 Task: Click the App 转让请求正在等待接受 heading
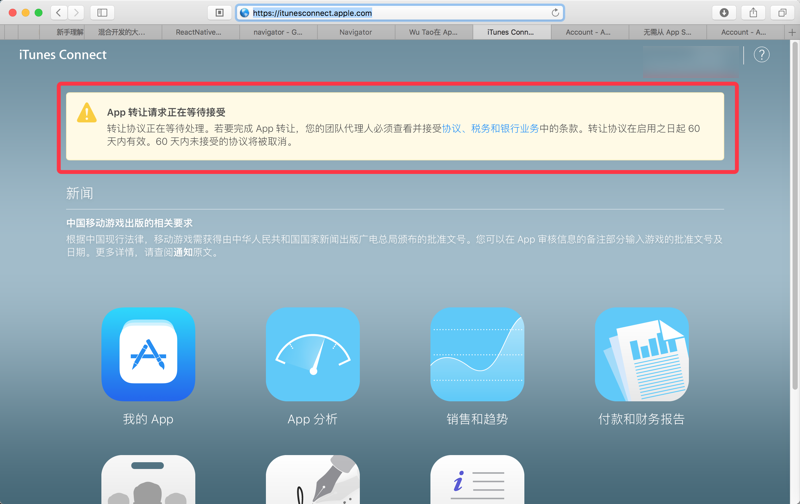166,112
